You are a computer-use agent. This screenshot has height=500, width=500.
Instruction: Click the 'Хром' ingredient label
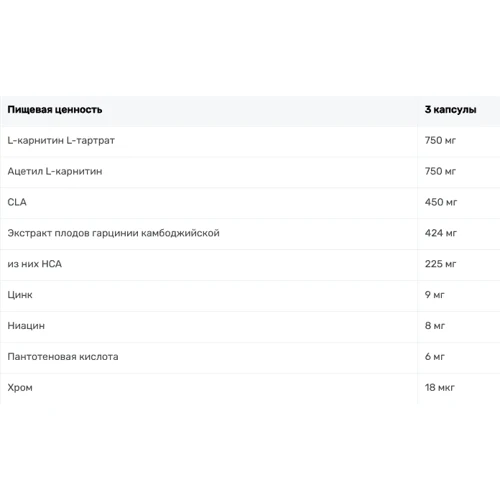click(x=20, y=388)
